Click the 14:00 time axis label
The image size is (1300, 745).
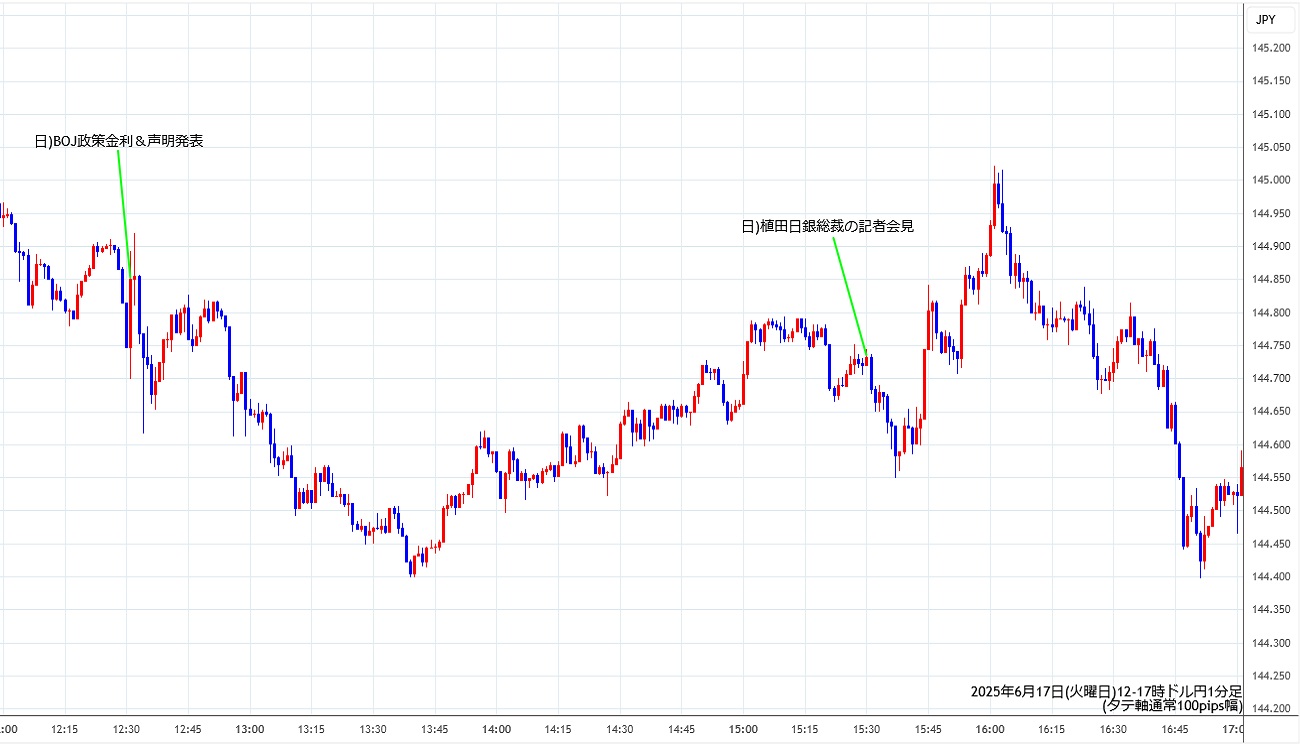(497, 729)
